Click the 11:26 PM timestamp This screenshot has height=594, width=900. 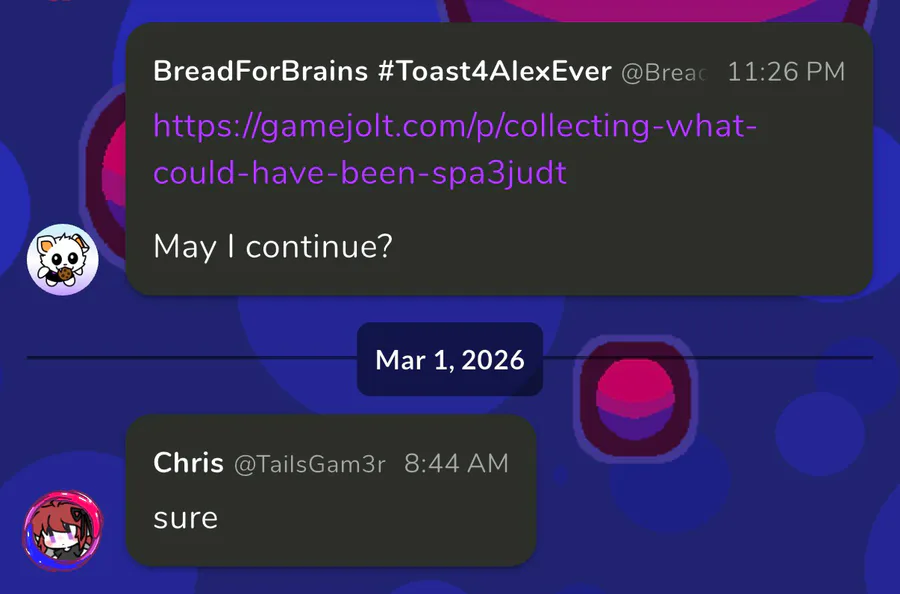coord(786,72)
